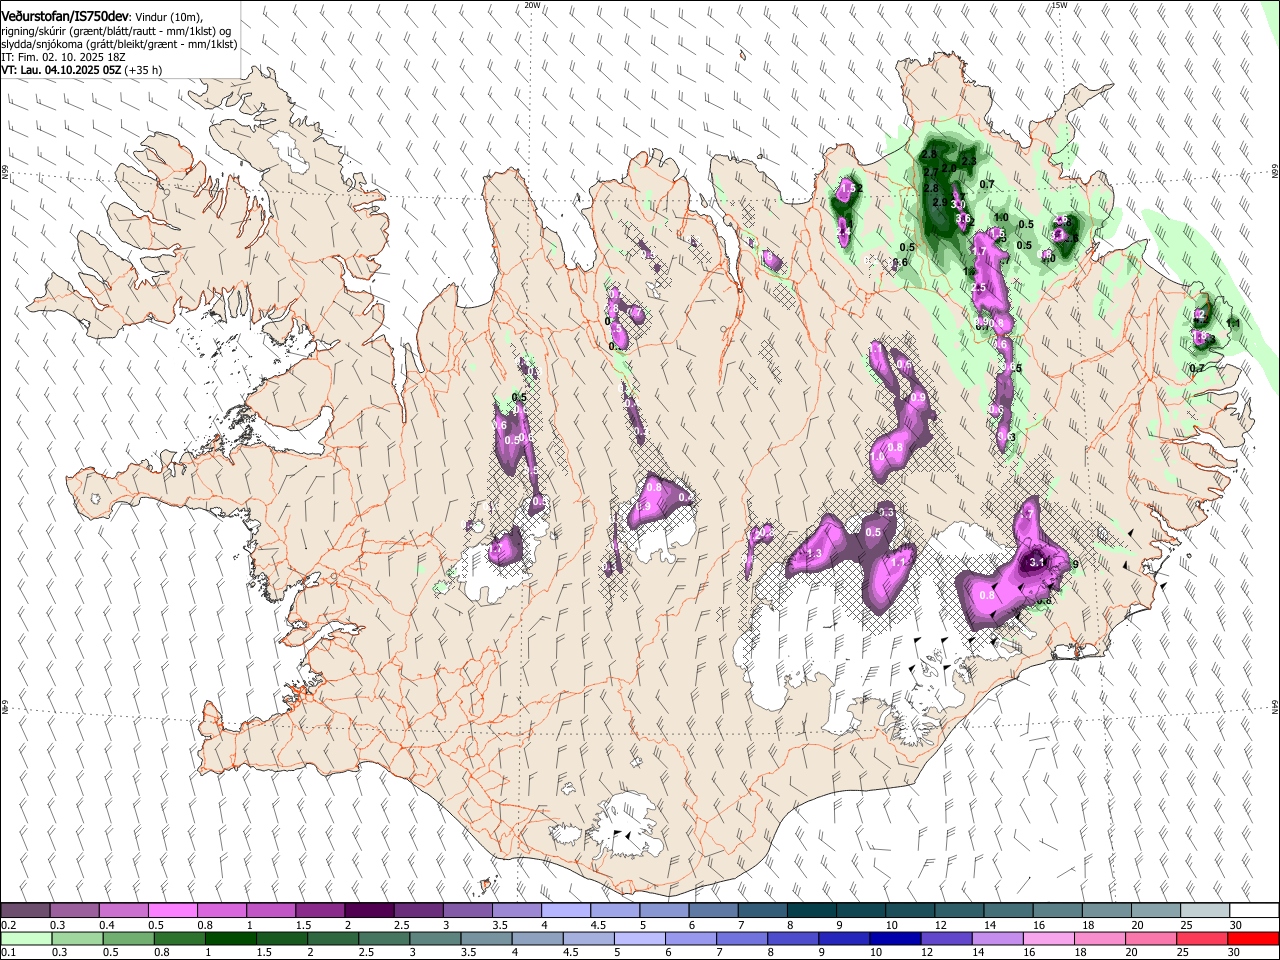
Task: Click the 'rigning/skúrir (grænt/blátt/rautt' legend description line
Action: (116, 31)
